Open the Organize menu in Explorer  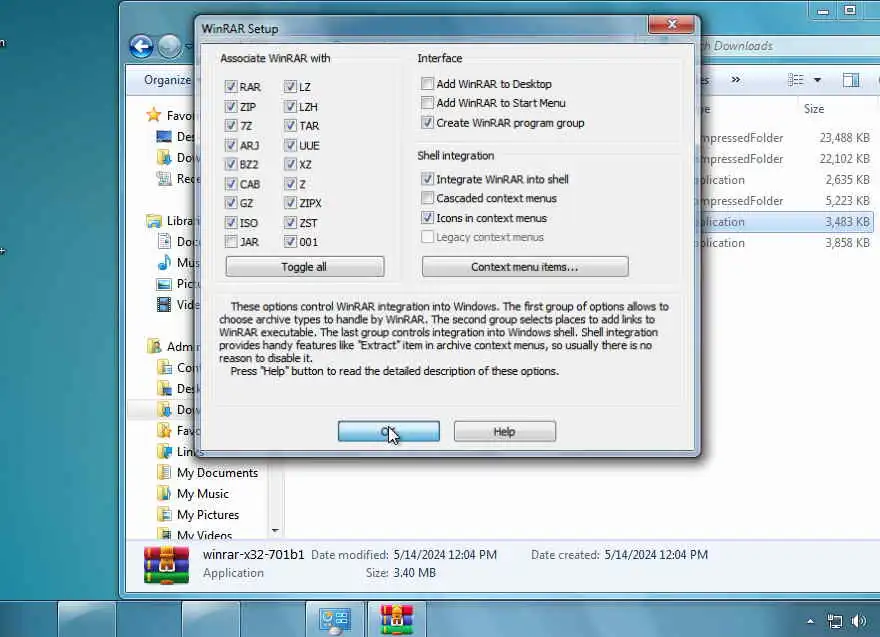coord(167,80)
